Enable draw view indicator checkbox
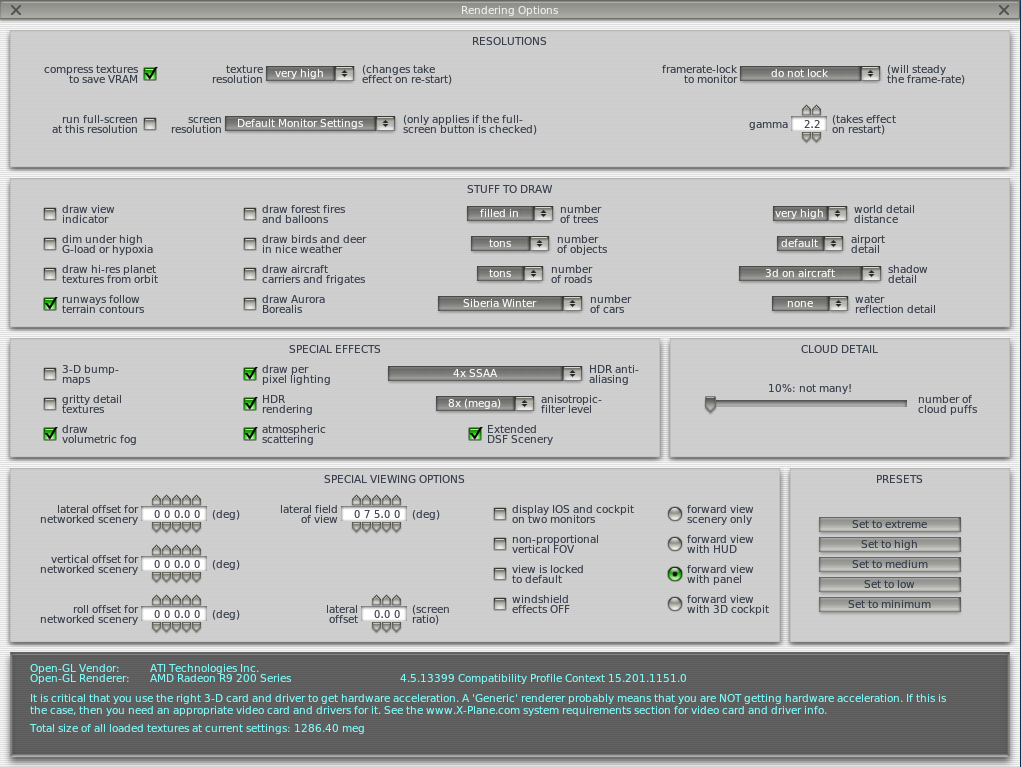Viewport: 1021px width, 767px height. coord(50,214)
